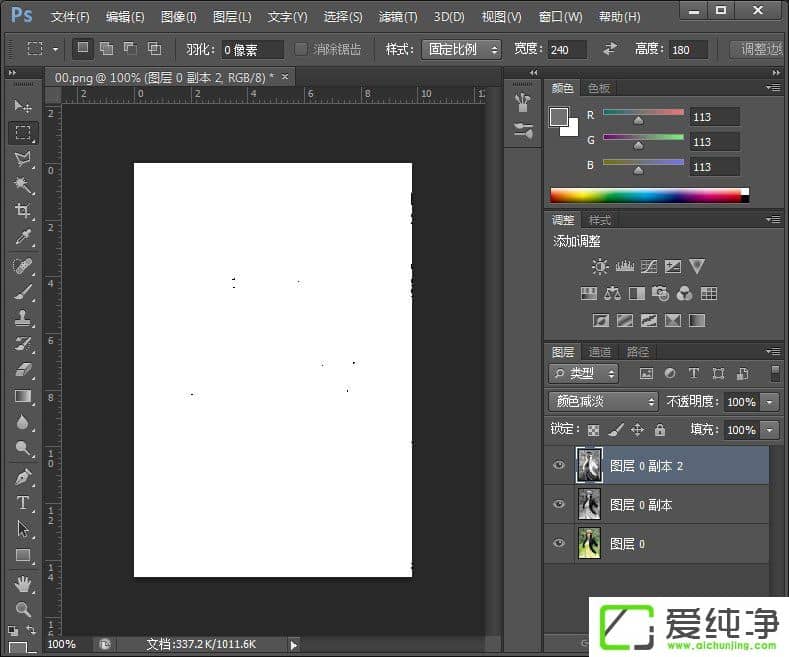Click the lock all layer icon
789x657 pixels.
(660, 430)
